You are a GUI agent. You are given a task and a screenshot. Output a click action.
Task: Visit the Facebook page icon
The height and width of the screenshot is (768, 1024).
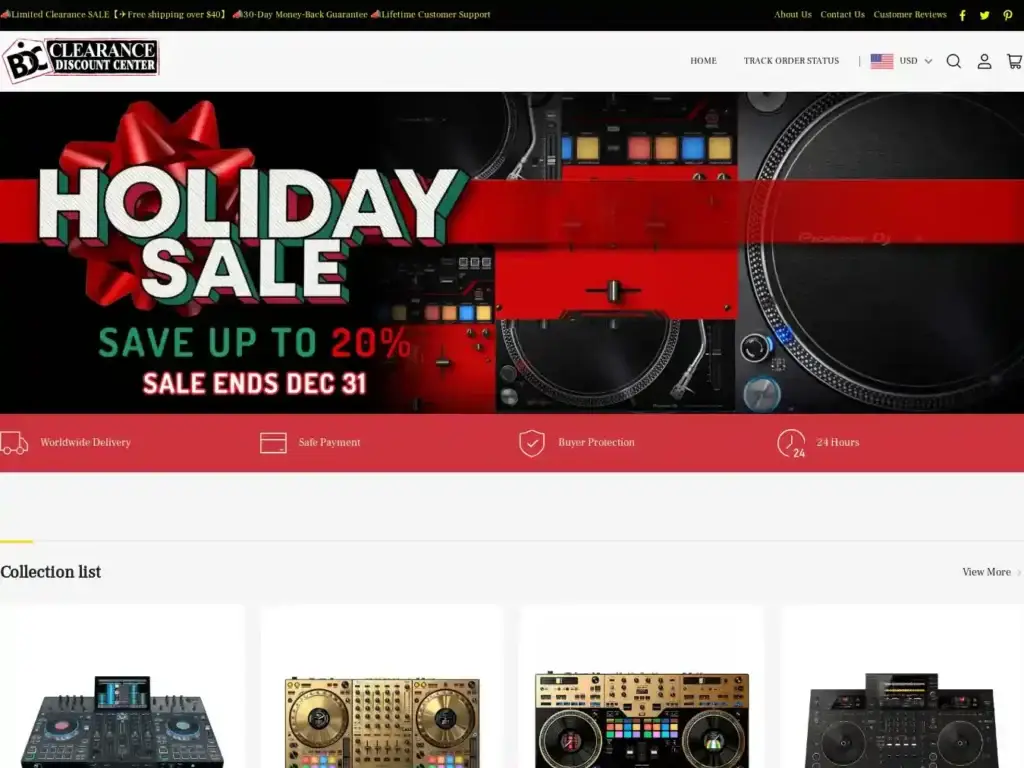962,15
